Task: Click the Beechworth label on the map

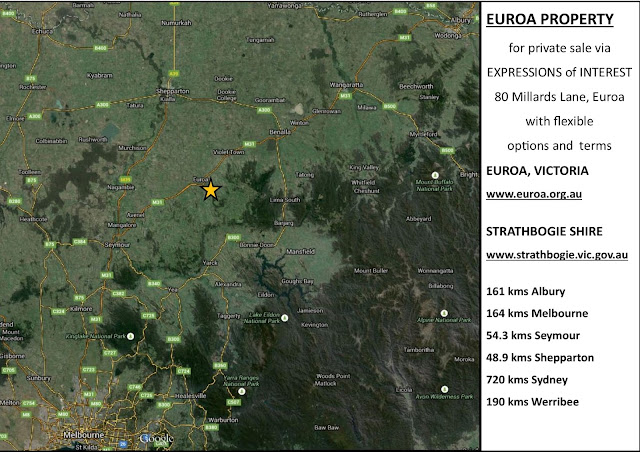Action: click(416, 86)
